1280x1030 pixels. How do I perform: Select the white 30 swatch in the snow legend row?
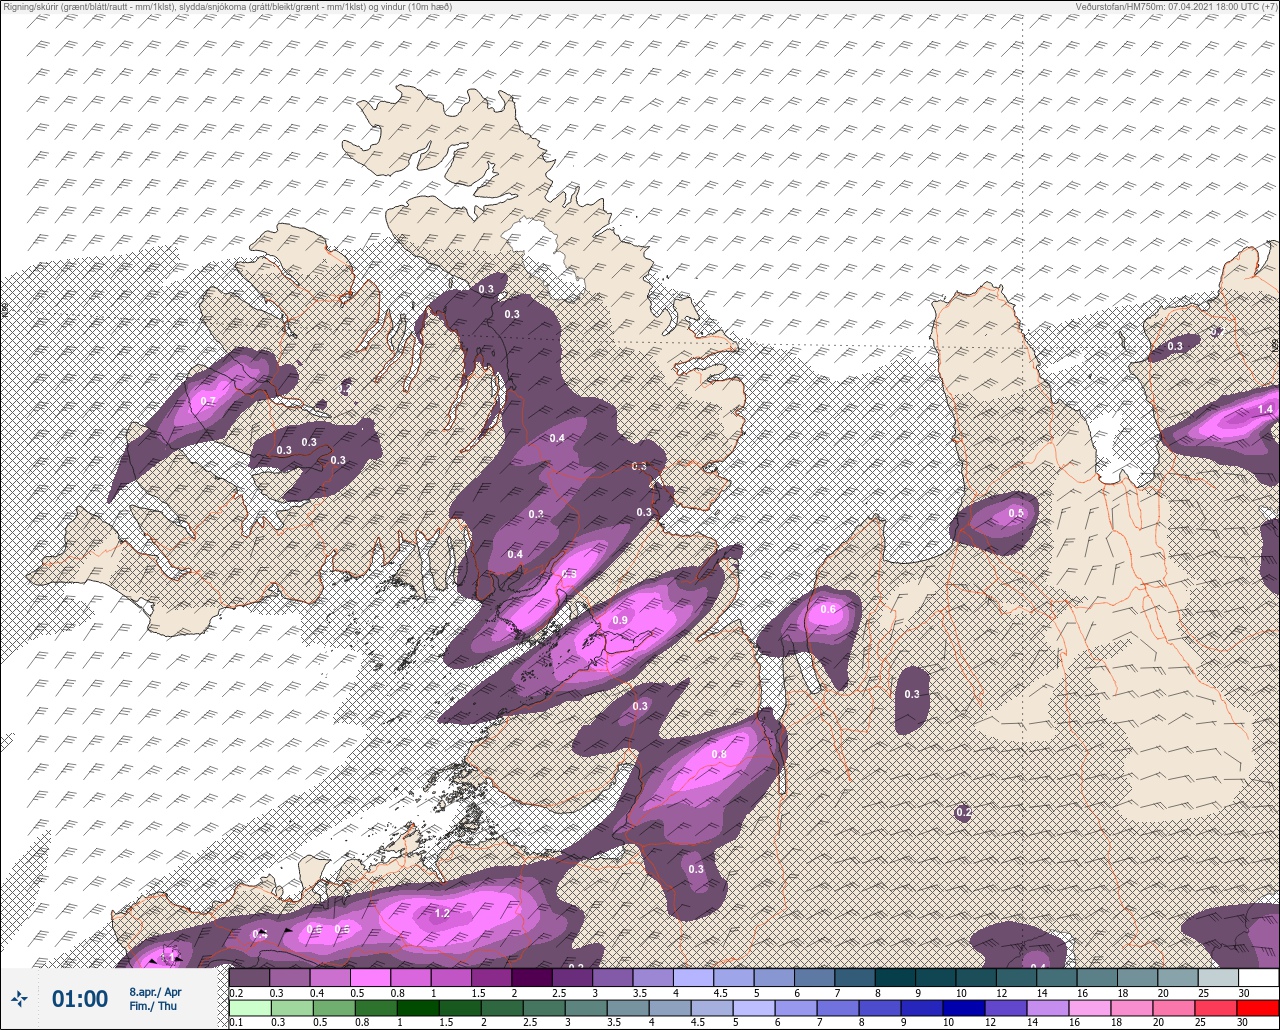[1258, 976]
